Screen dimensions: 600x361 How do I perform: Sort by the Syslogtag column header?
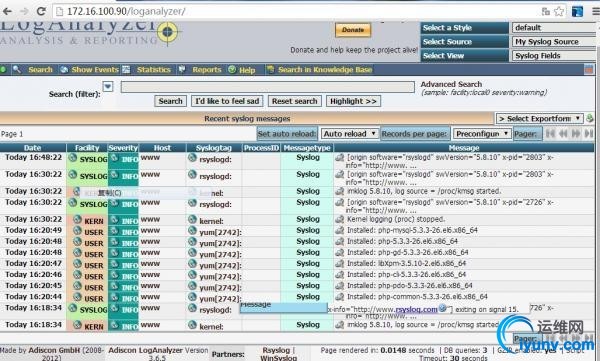coord(214,148)
